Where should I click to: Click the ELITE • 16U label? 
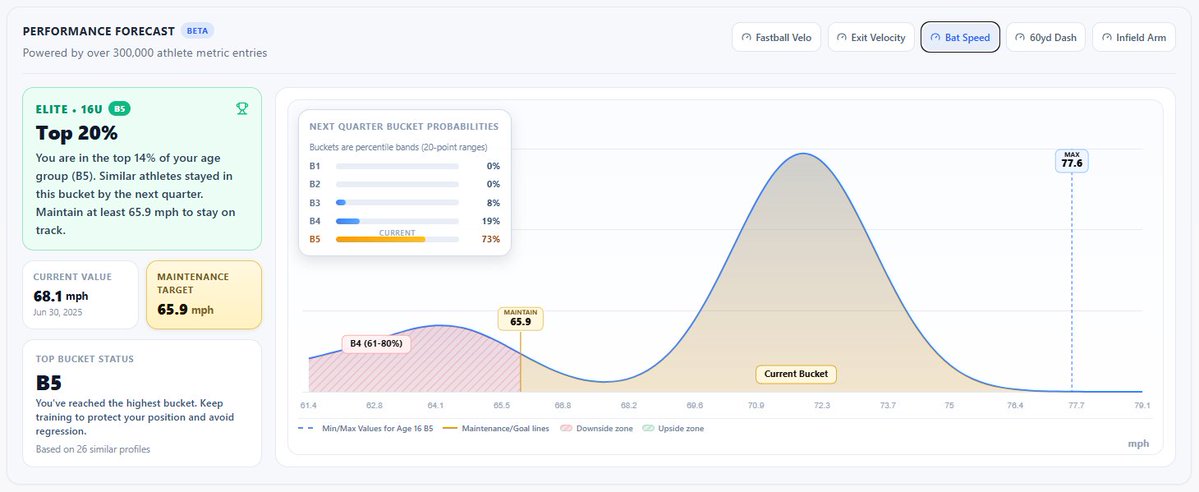70,109
